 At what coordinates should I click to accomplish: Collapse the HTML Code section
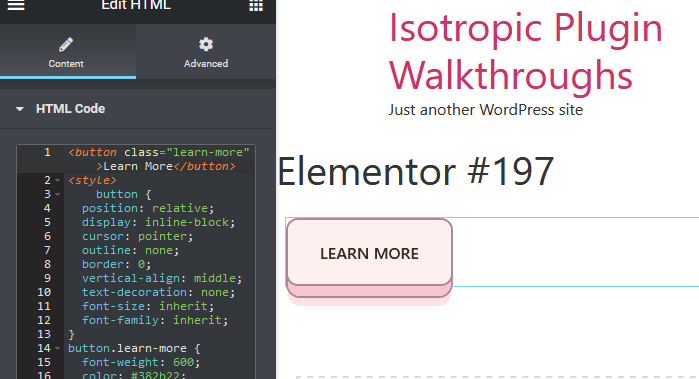coord(20,109)
